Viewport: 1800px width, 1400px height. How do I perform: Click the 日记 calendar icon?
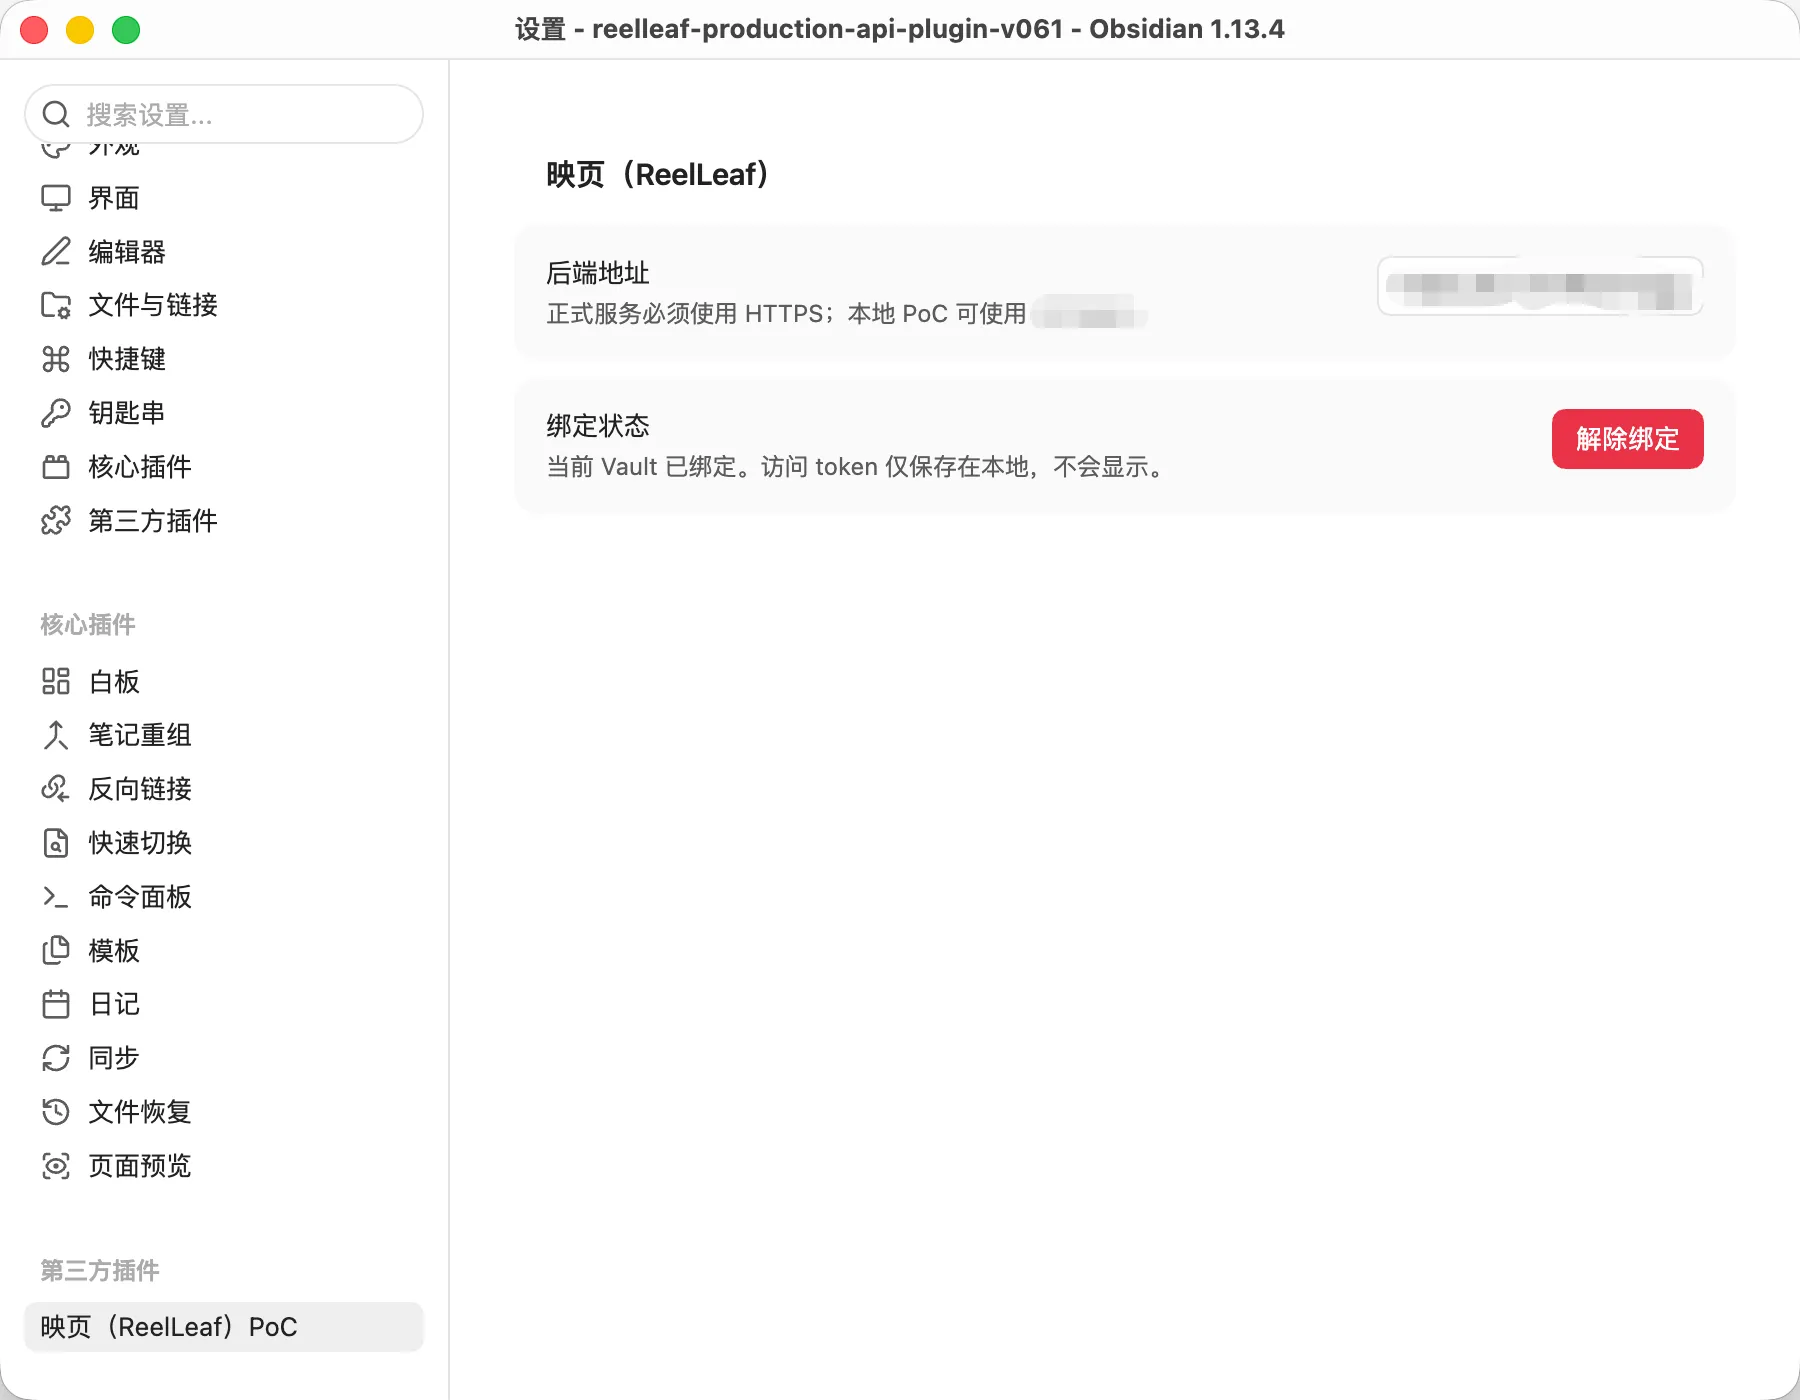[x=56, y=1004]
